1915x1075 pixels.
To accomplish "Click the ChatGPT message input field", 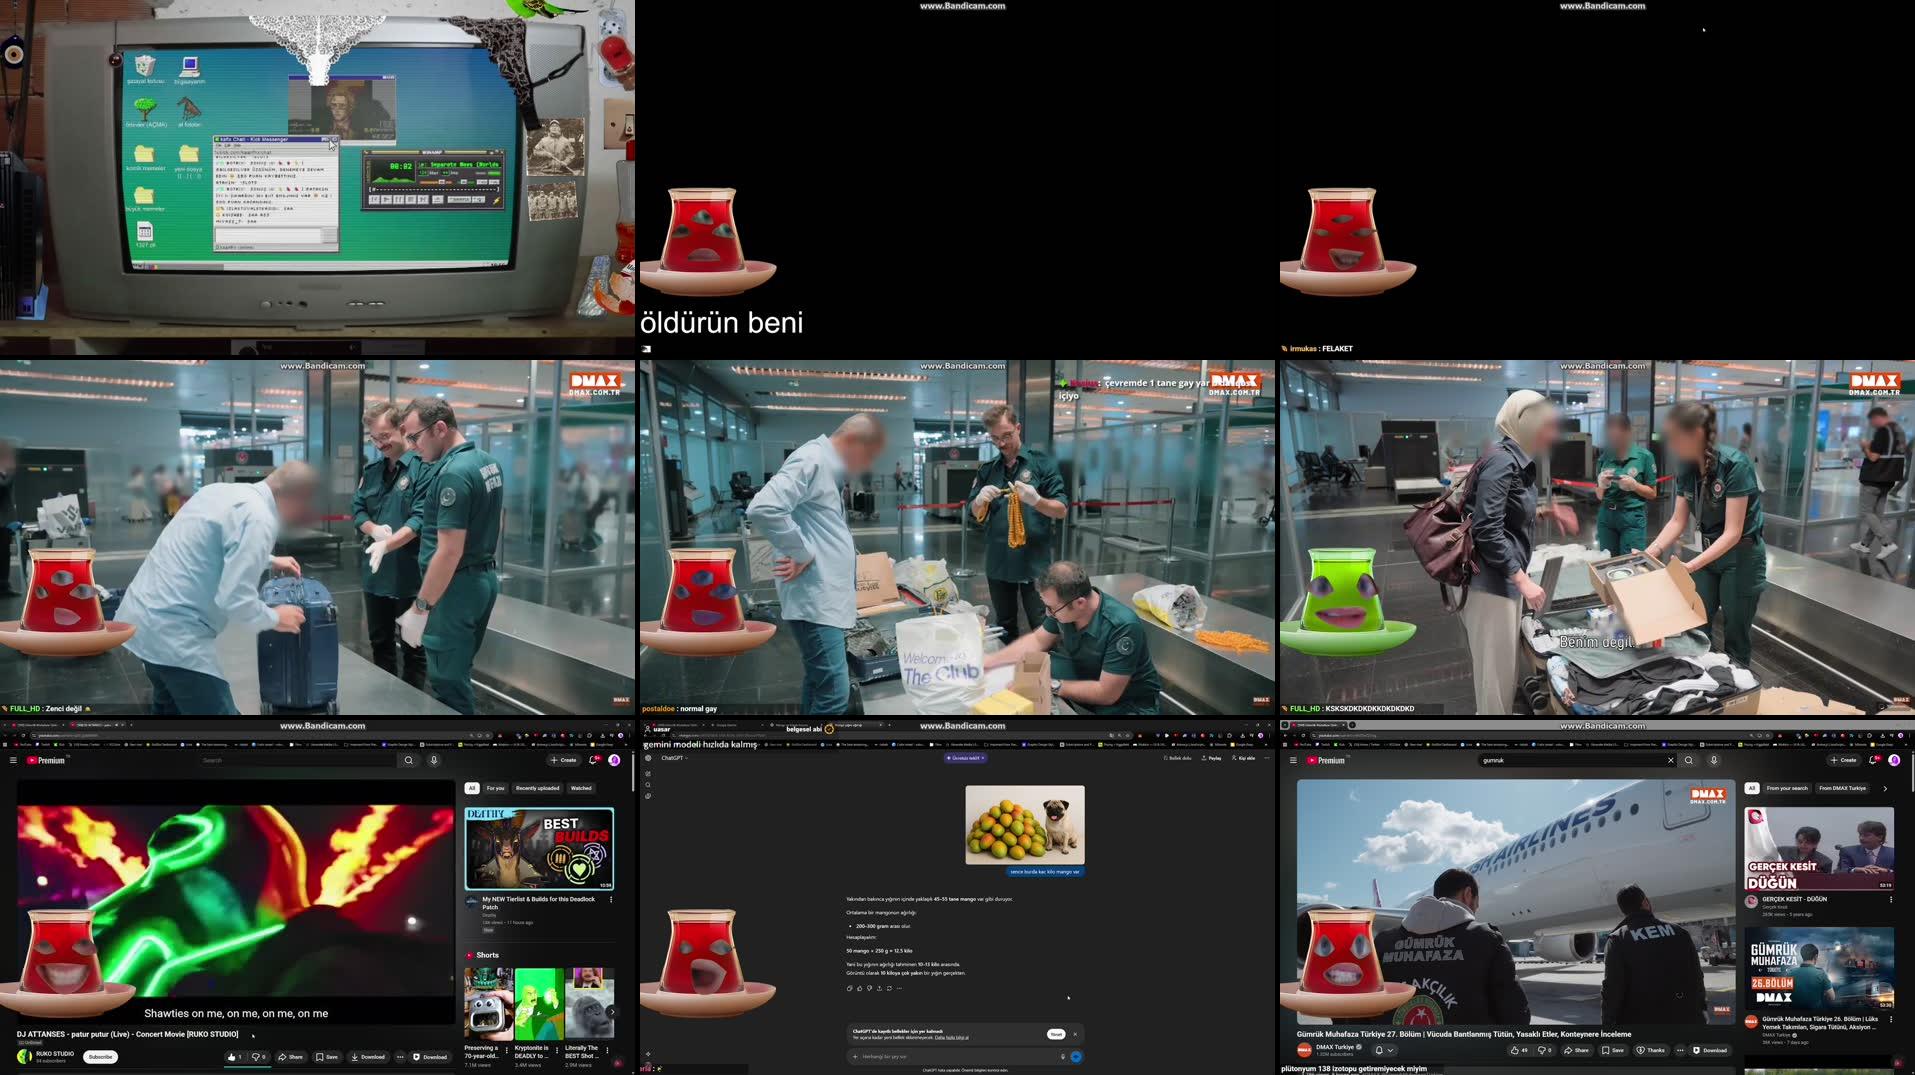I will tap(950, 1056).
